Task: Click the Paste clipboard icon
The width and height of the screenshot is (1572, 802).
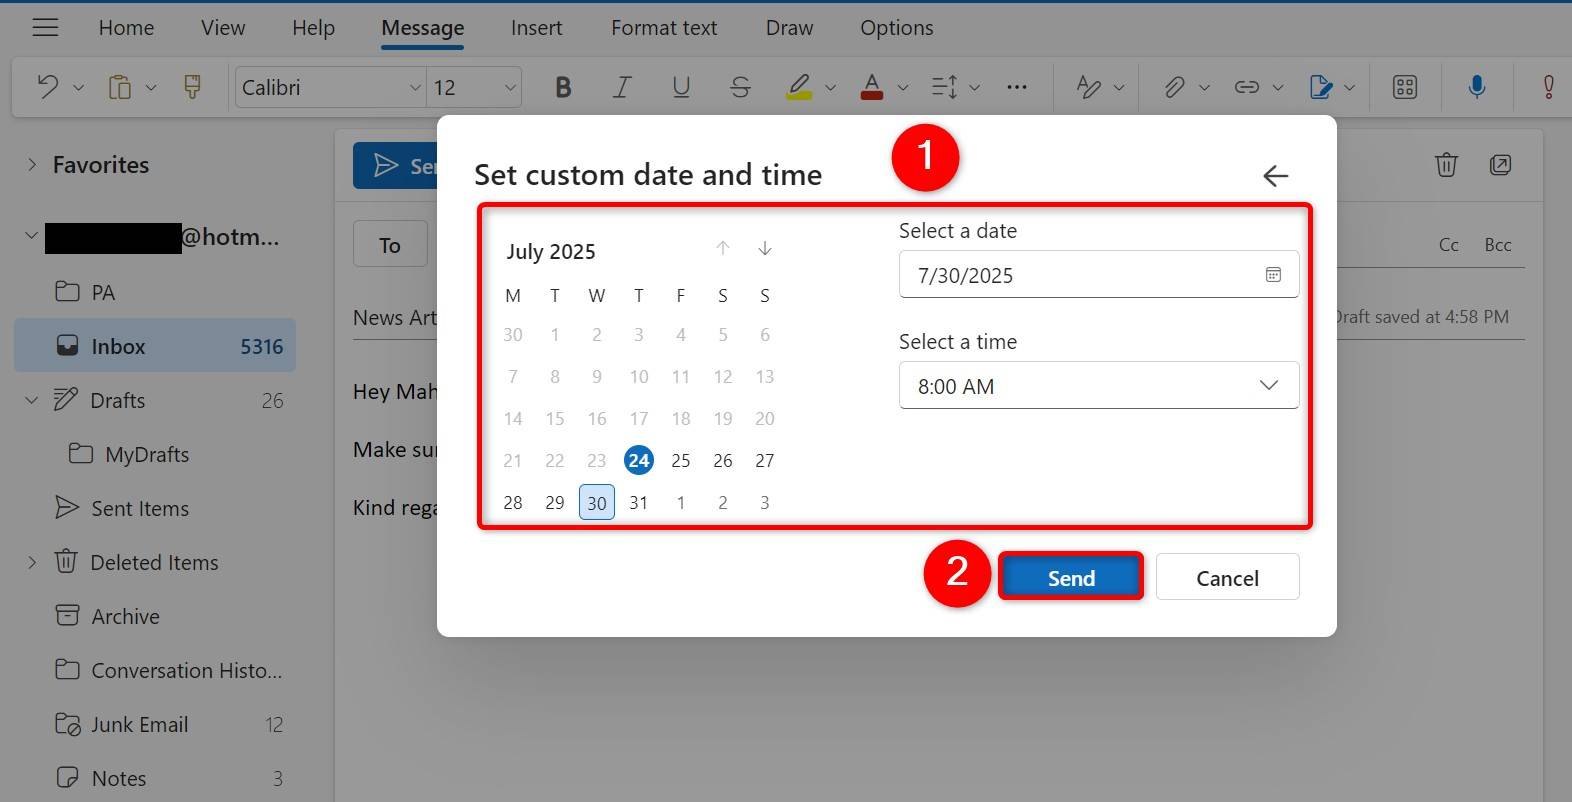Action: pos(119,87)
